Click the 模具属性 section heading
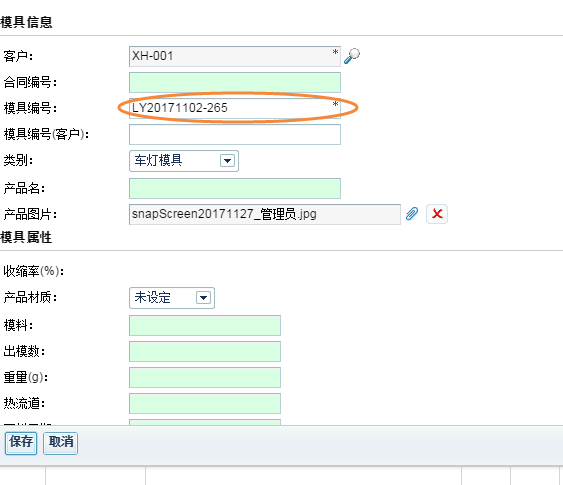 pyautogui.click(x=26, y=237)
